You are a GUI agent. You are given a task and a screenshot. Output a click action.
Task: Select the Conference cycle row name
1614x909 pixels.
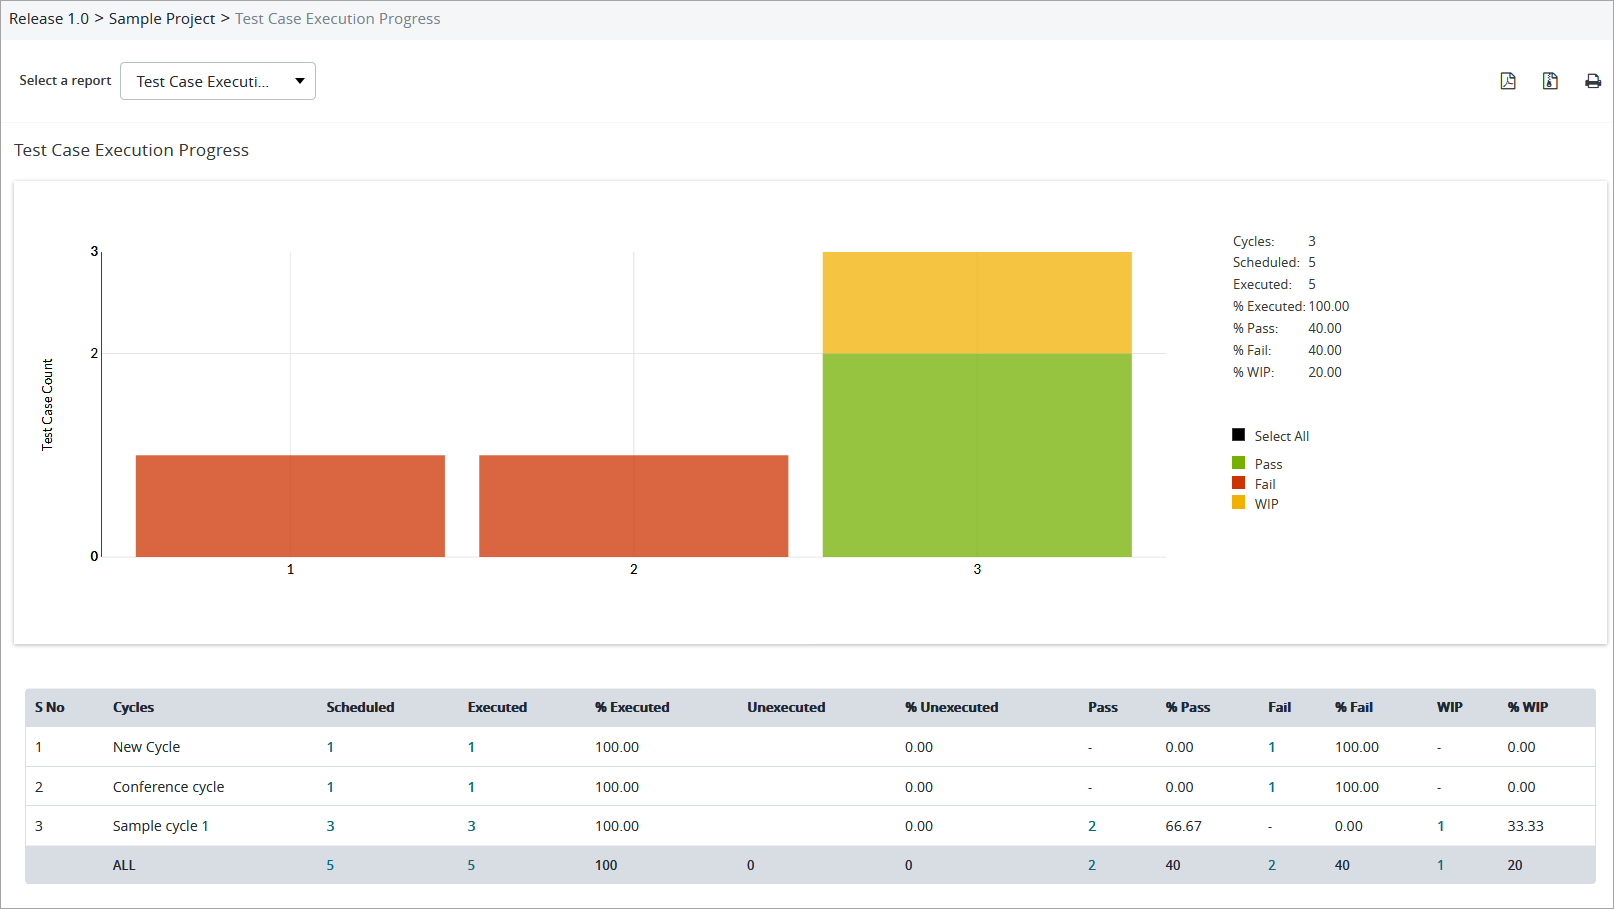tap(168, 787)
